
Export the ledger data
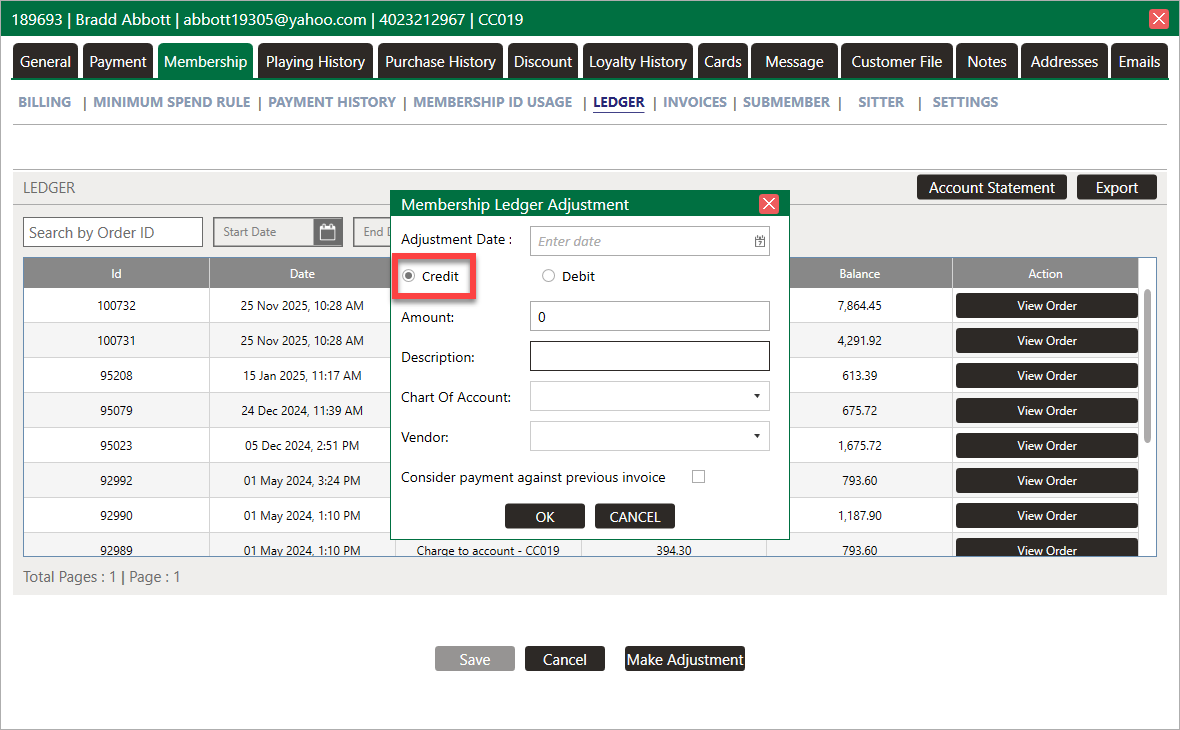pyautogui.click(x=1116, y=188)
